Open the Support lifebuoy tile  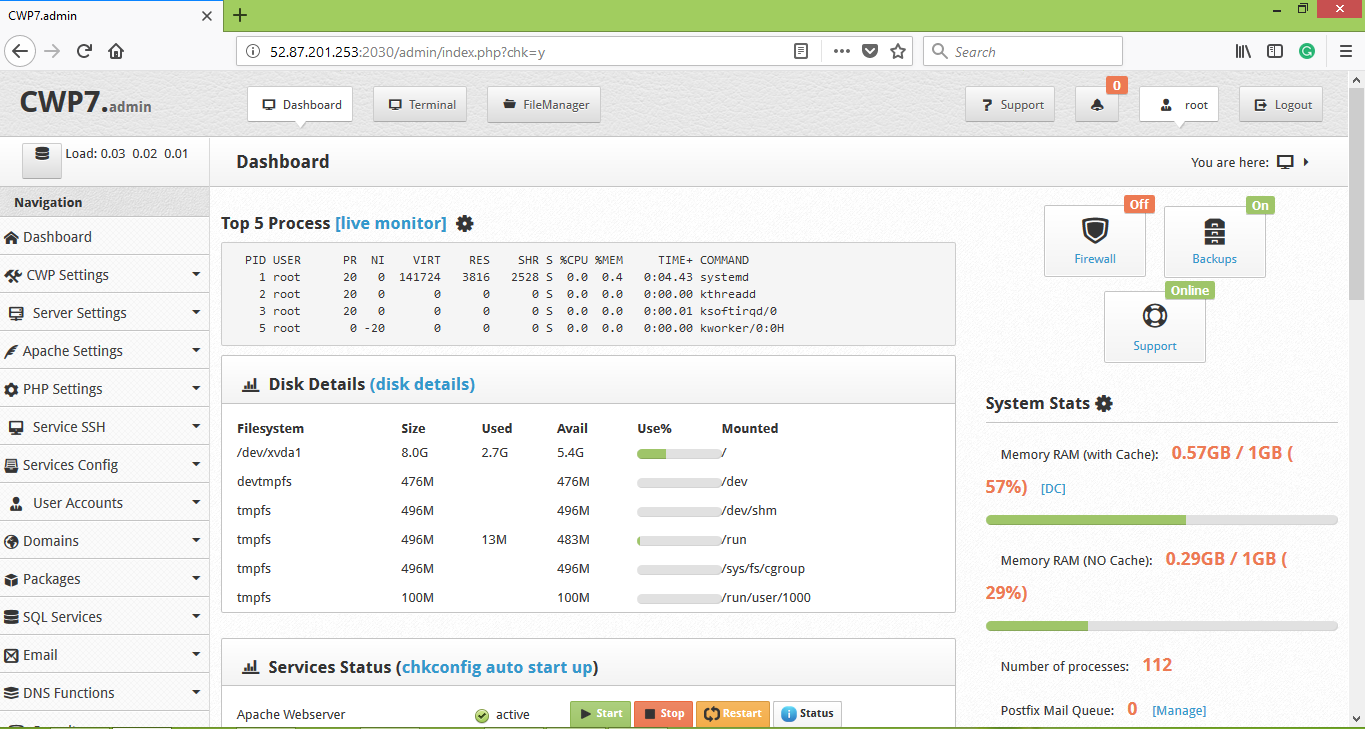pos(1155,327)
